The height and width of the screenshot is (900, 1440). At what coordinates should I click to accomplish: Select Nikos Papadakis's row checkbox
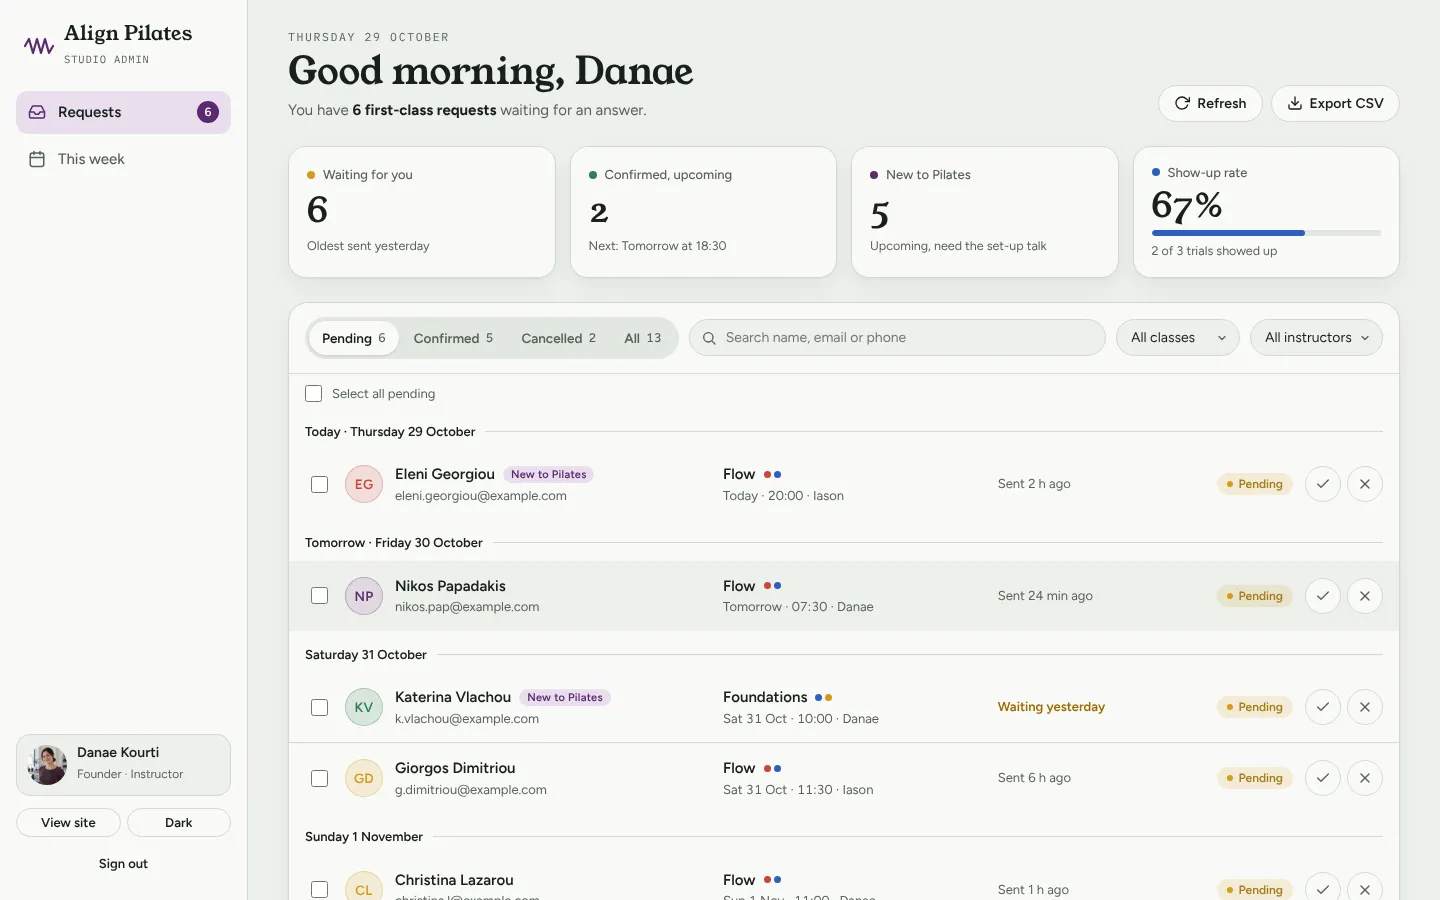pyautogui.click(x=320, y=596)
